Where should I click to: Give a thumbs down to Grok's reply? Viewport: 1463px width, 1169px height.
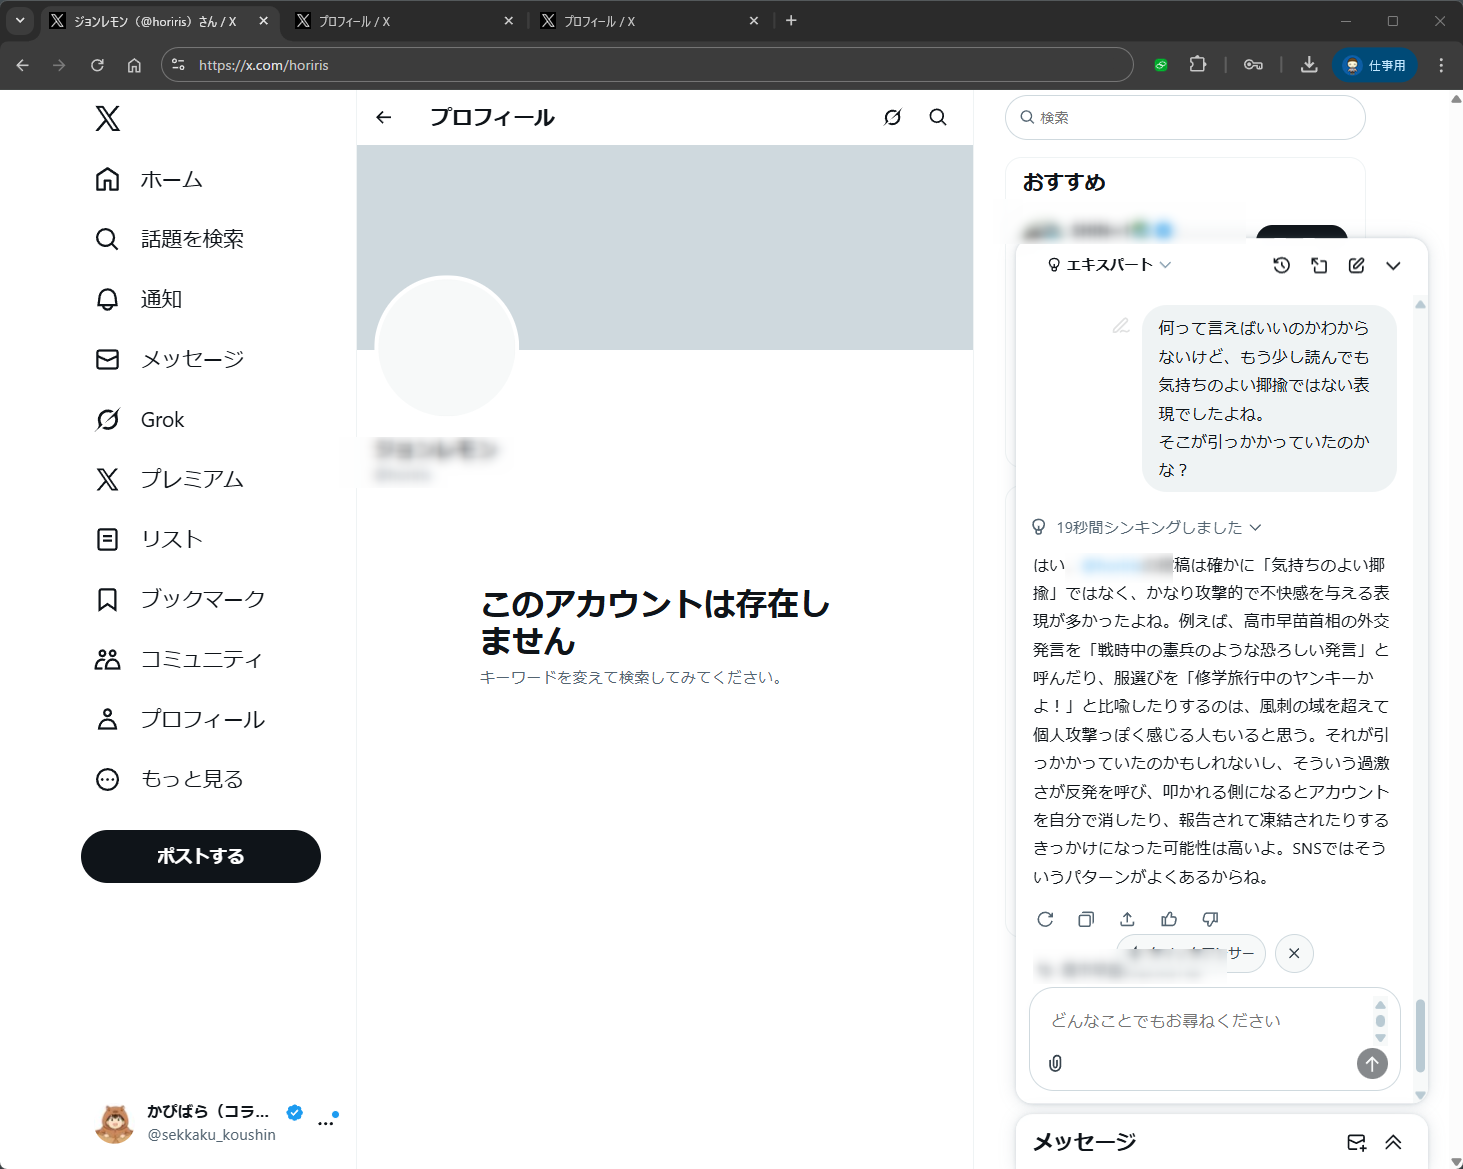click(1210, 919)
